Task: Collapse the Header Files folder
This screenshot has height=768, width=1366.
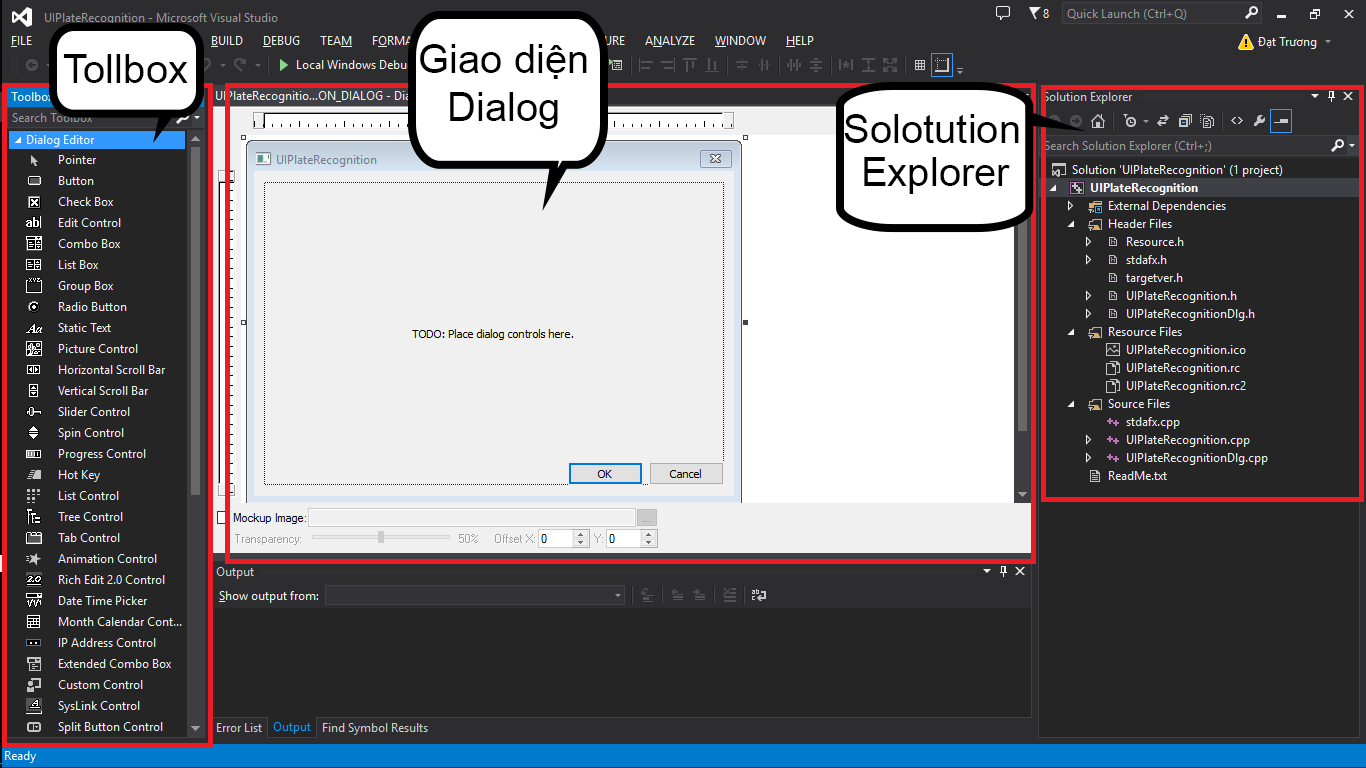Action: (1070, 224)
